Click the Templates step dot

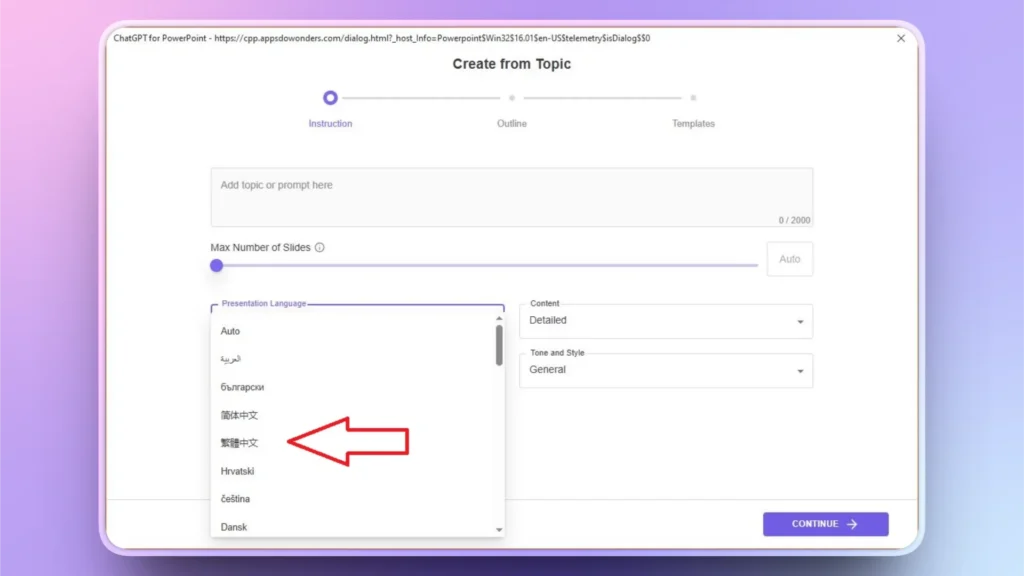[x=693, y=98]
